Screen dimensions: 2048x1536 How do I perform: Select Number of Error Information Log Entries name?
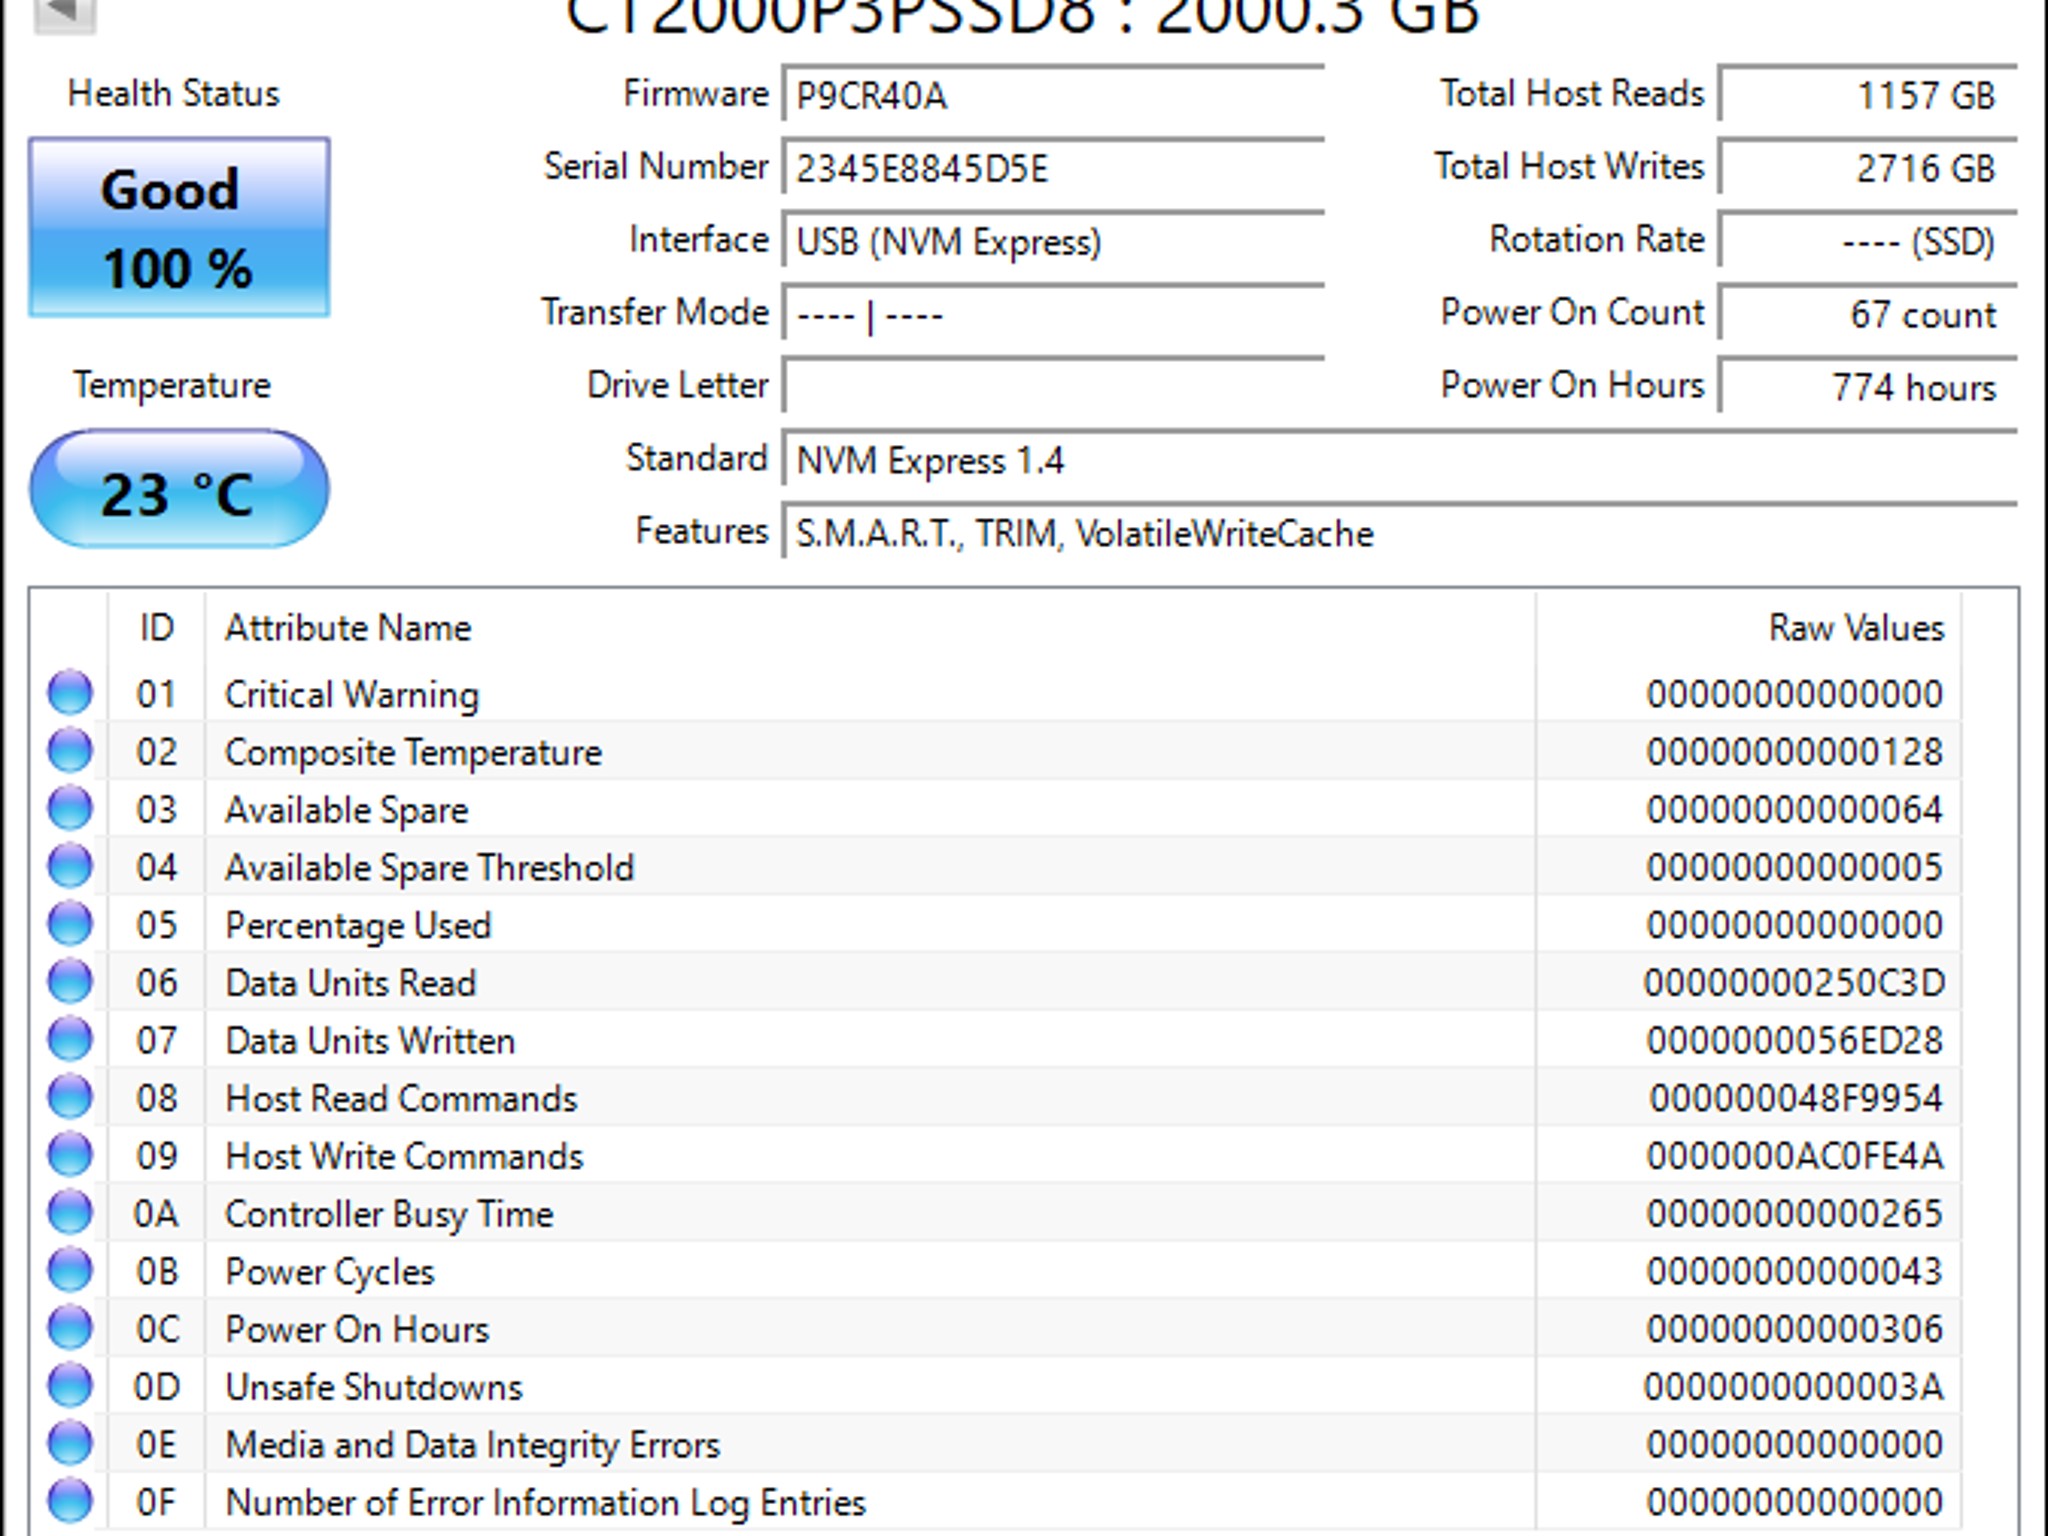545,1503
